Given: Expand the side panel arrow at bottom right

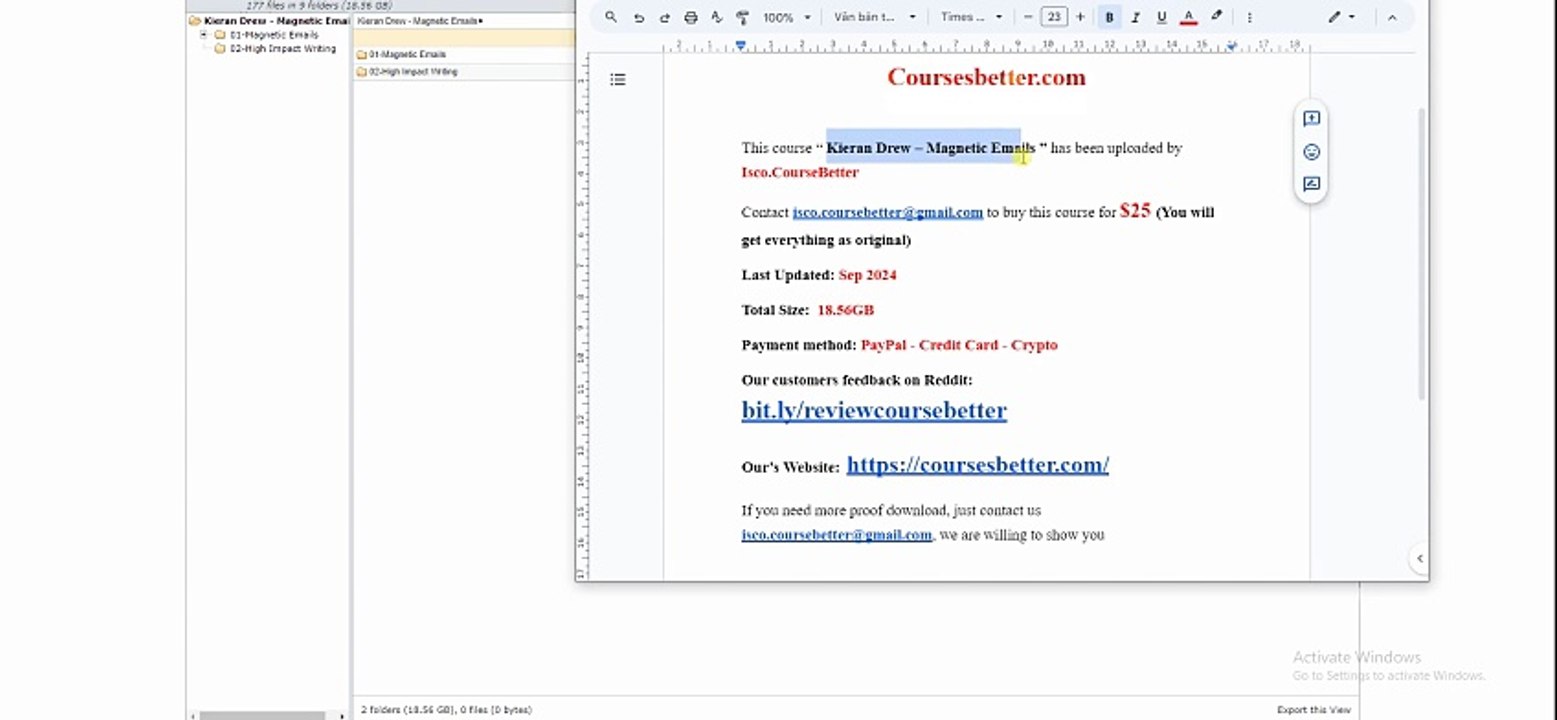Looking at the screenshot, I should tap(1419, 559).
